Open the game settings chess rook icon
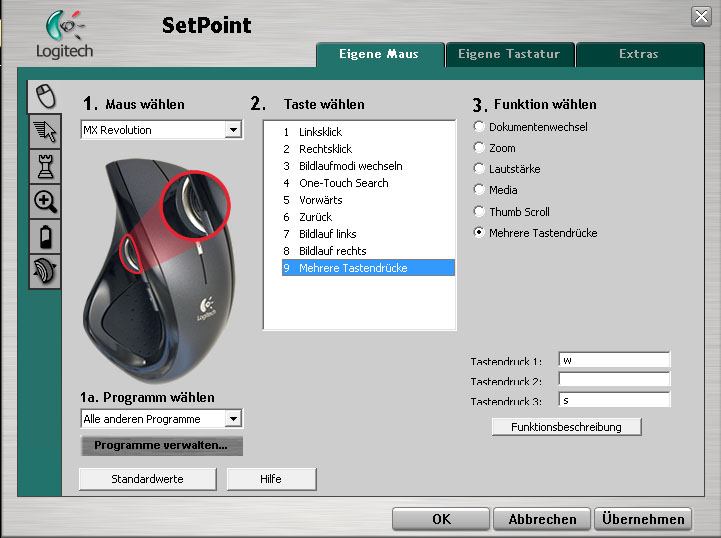721x538 pixels. 45,166
